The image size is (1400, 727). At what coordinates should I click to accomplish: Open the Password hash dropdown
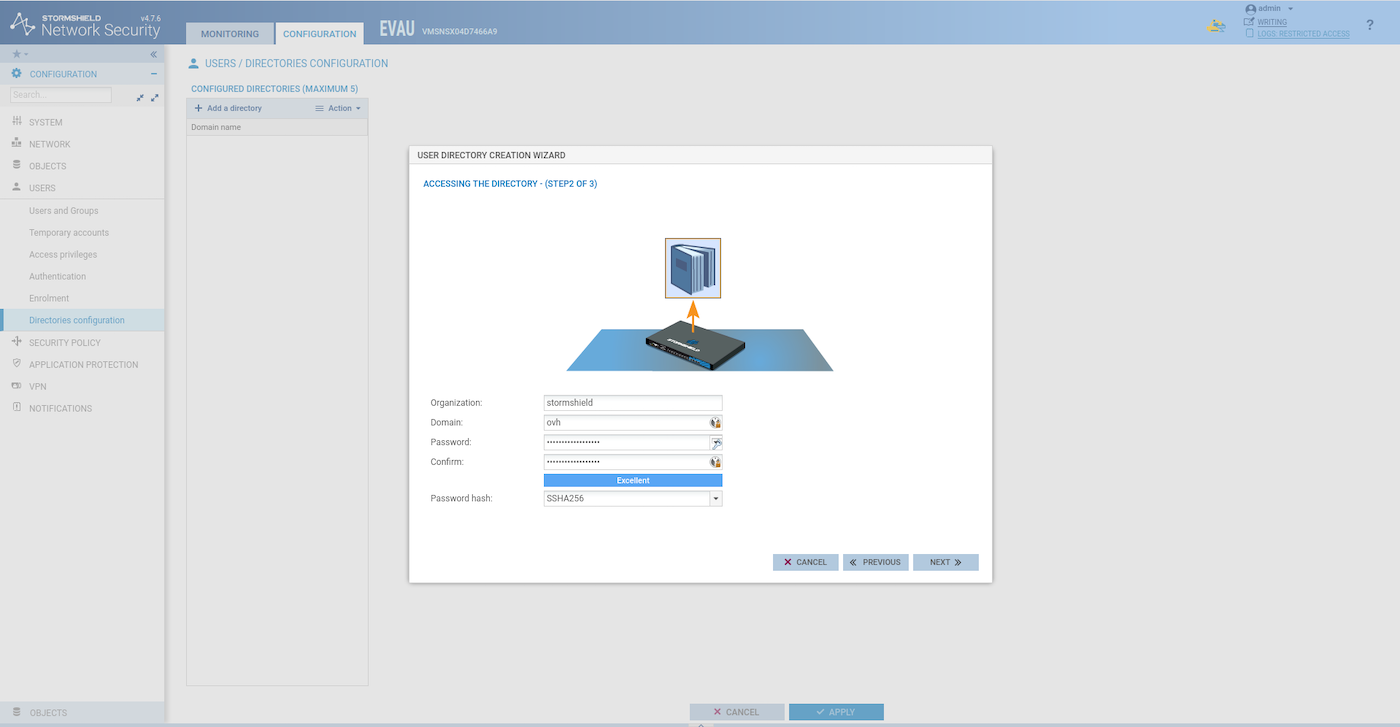pos(715,499)
